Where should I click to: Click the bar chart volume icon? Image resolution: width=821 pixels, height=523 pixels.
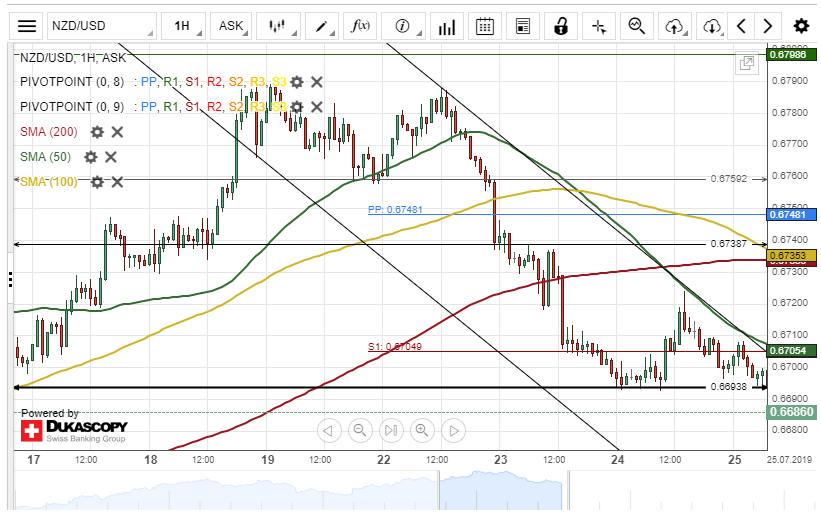pos(447,26)
